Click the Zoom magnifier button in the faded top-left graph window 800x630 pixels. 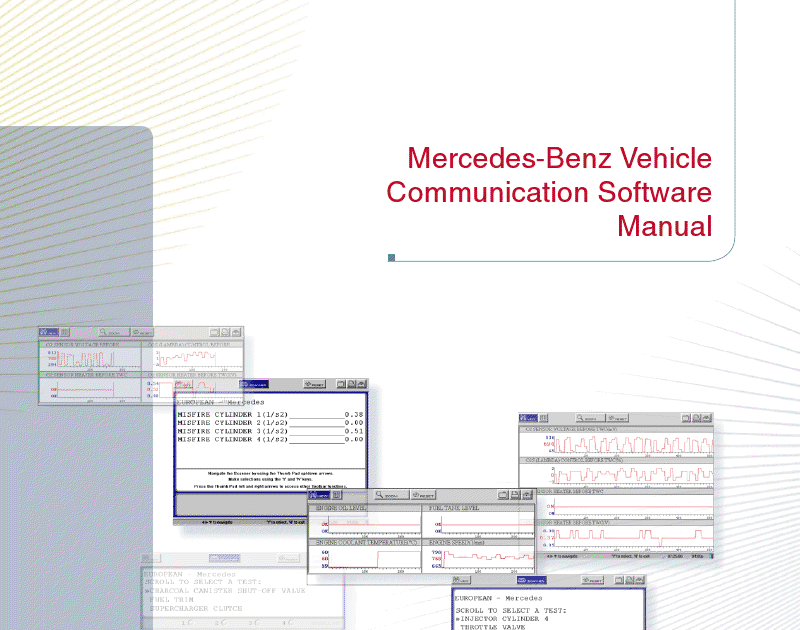coord(114,332)
